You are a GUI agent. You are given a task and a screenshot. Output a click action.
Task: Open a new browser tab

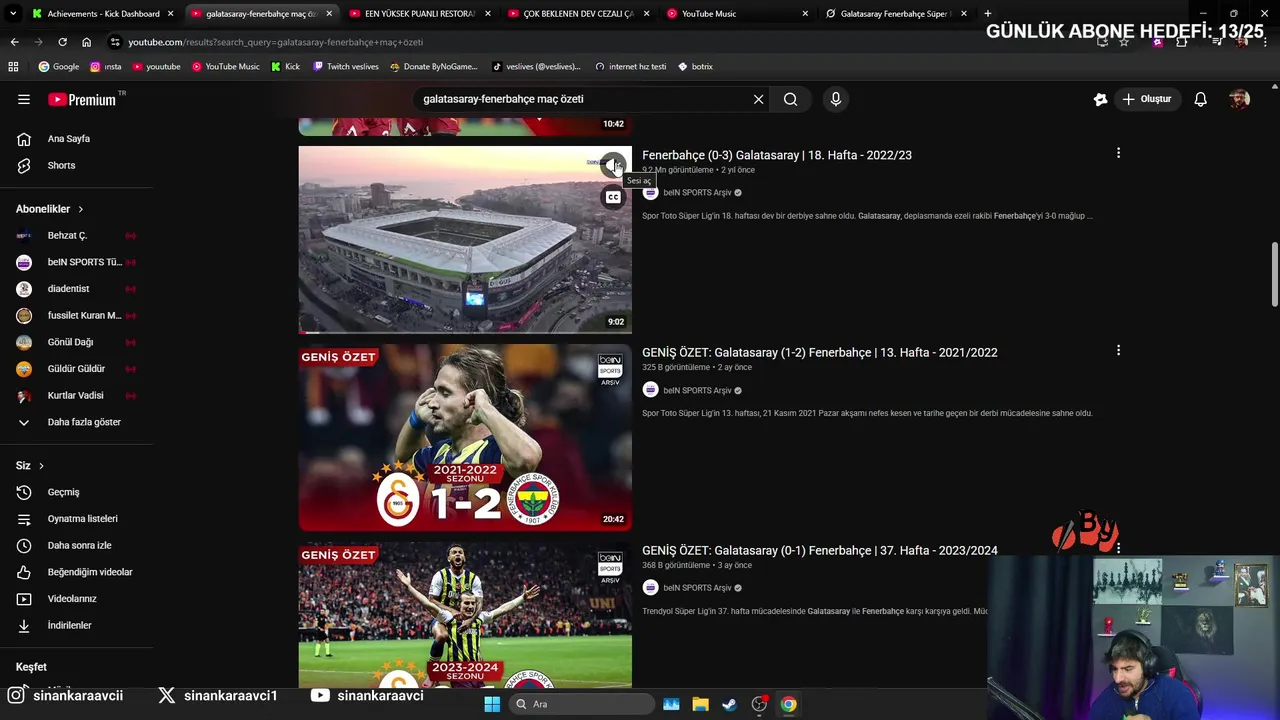pyautogui.click(x=988, y=14)
